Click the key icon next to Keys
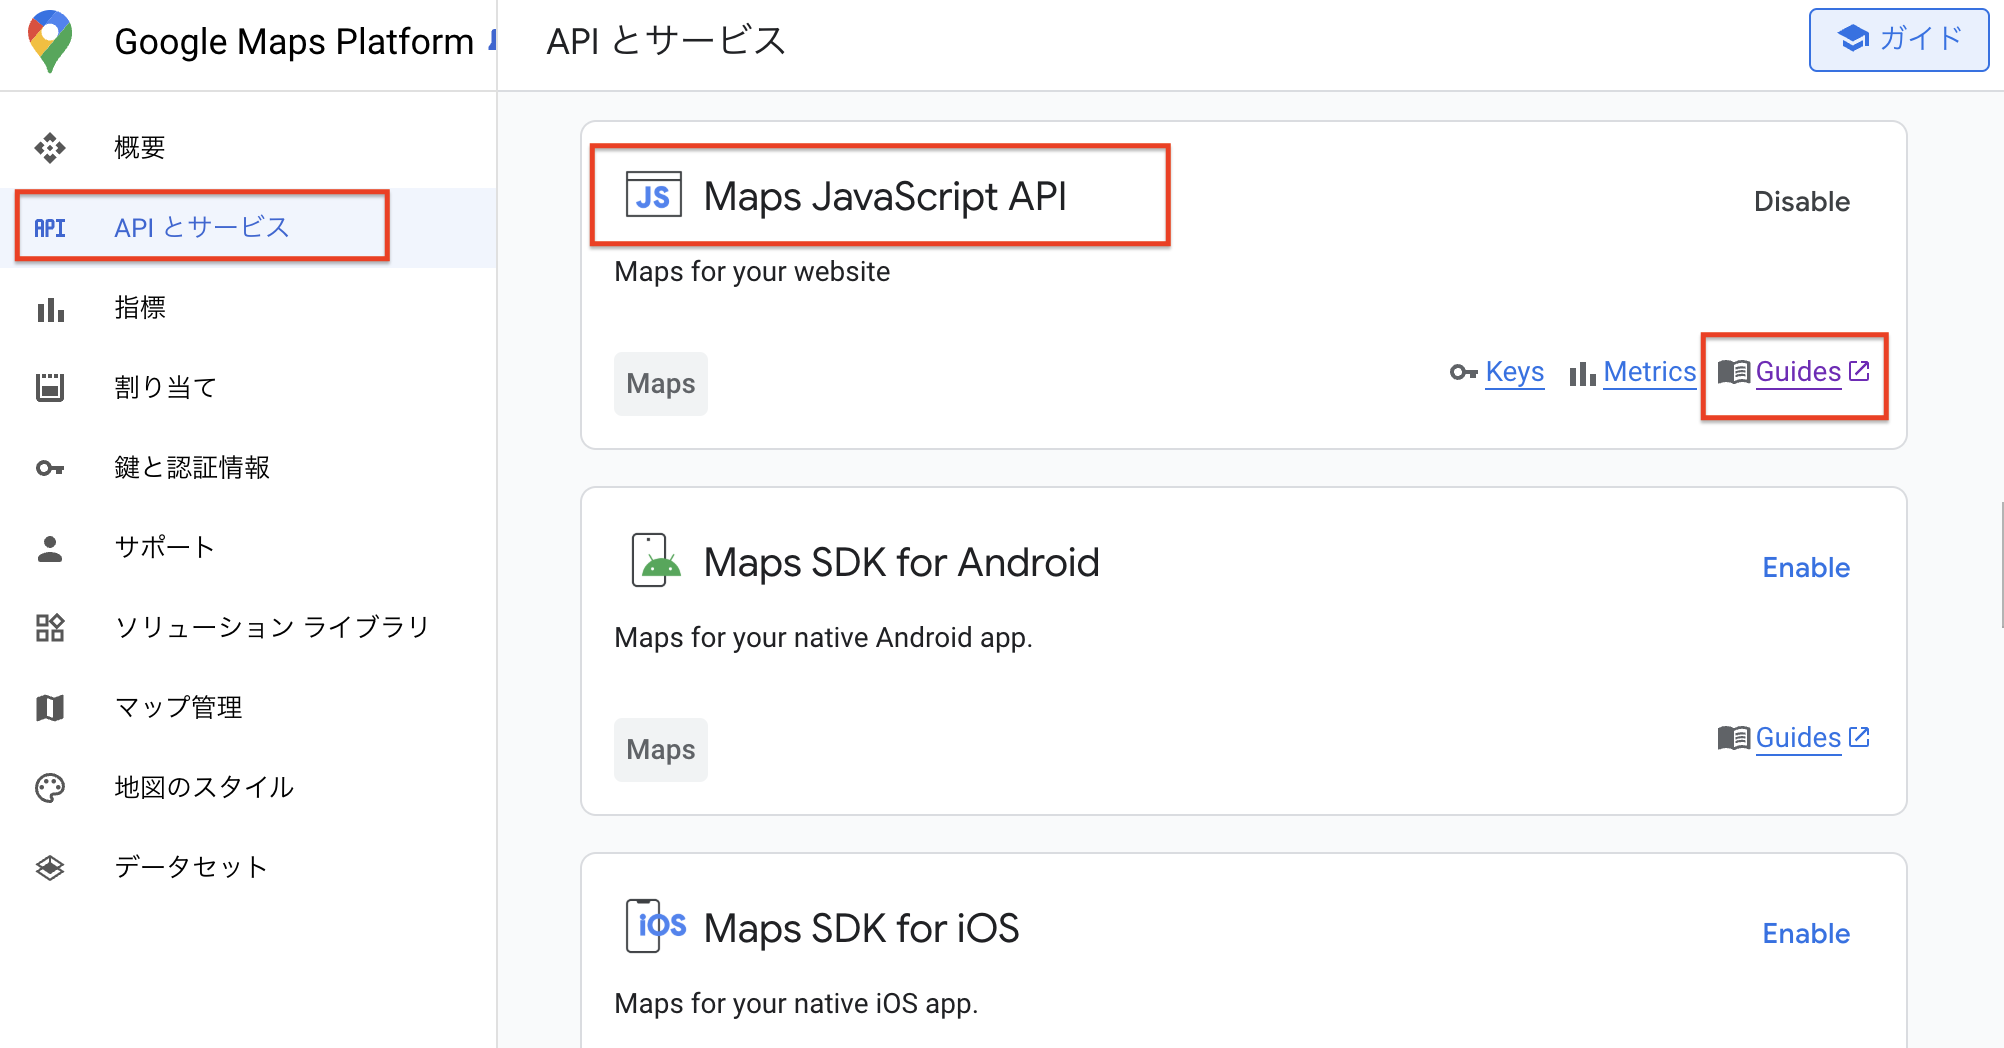The width and height of the screenshot is (2004, 1048). click(1464, 373)
